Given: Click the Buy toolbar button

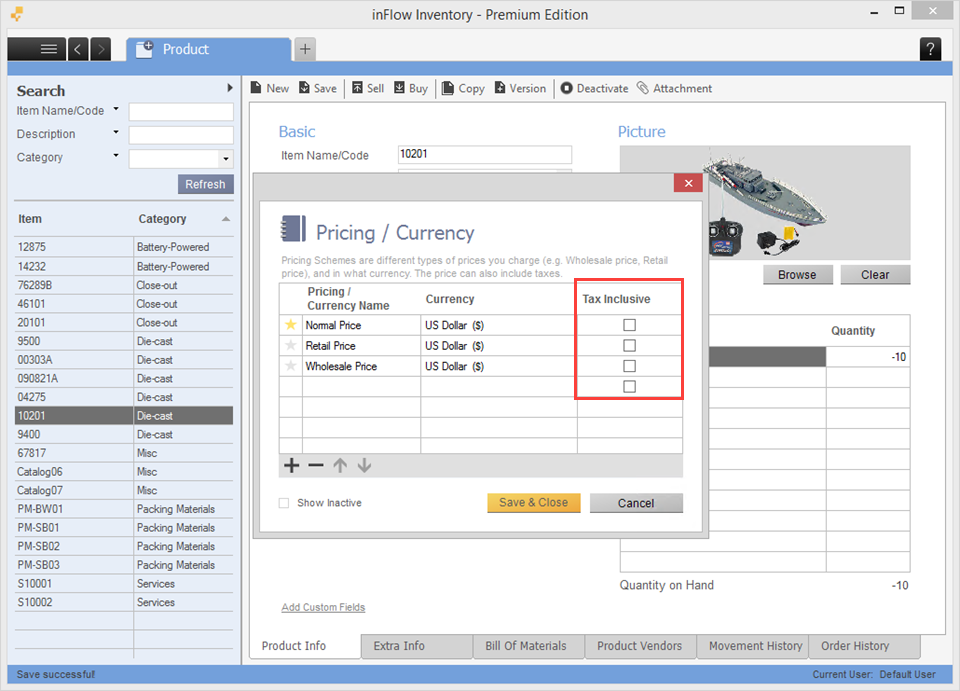Looking at the screenshot, I should 411,88.
